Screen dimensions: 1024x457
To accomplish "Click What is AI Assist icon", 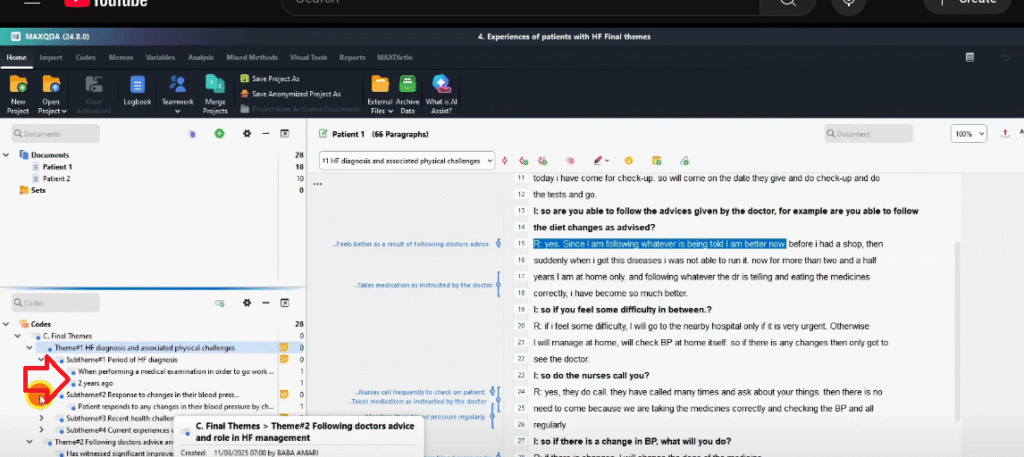I will click(x=441, y=84).
